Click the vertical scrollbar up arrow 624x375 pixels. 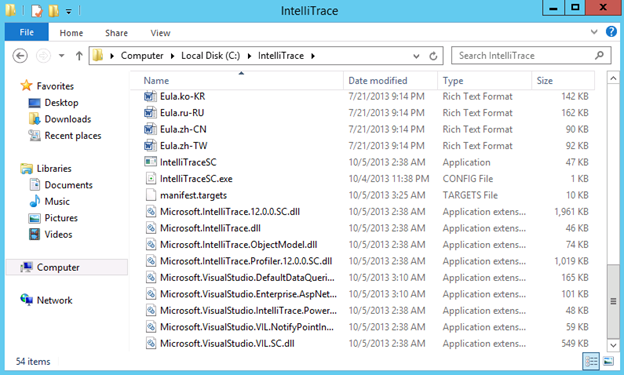pyautogui.click(x=613, y=78)
